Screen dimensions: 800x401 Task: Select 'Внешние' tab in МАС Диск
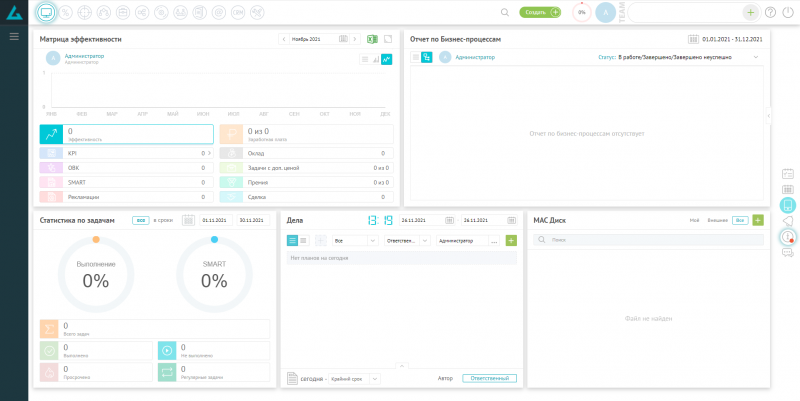717,219
